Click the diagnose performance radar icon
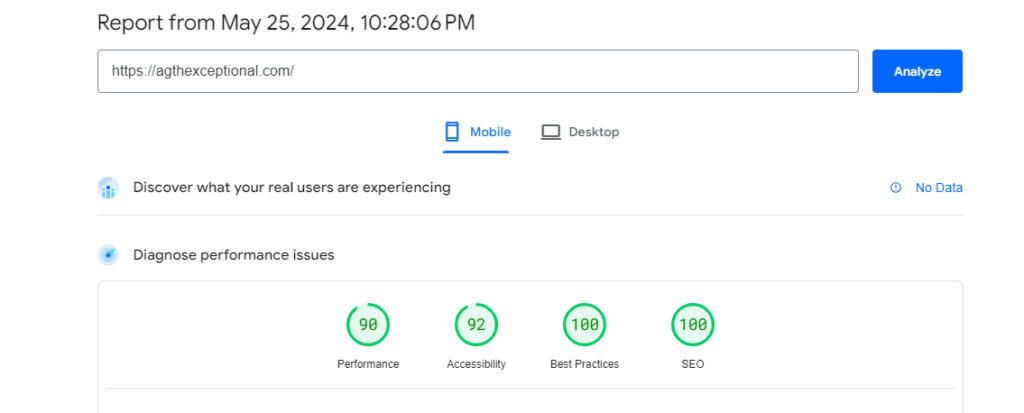The width and height of the screenshot is (1024, 413). 108,255
